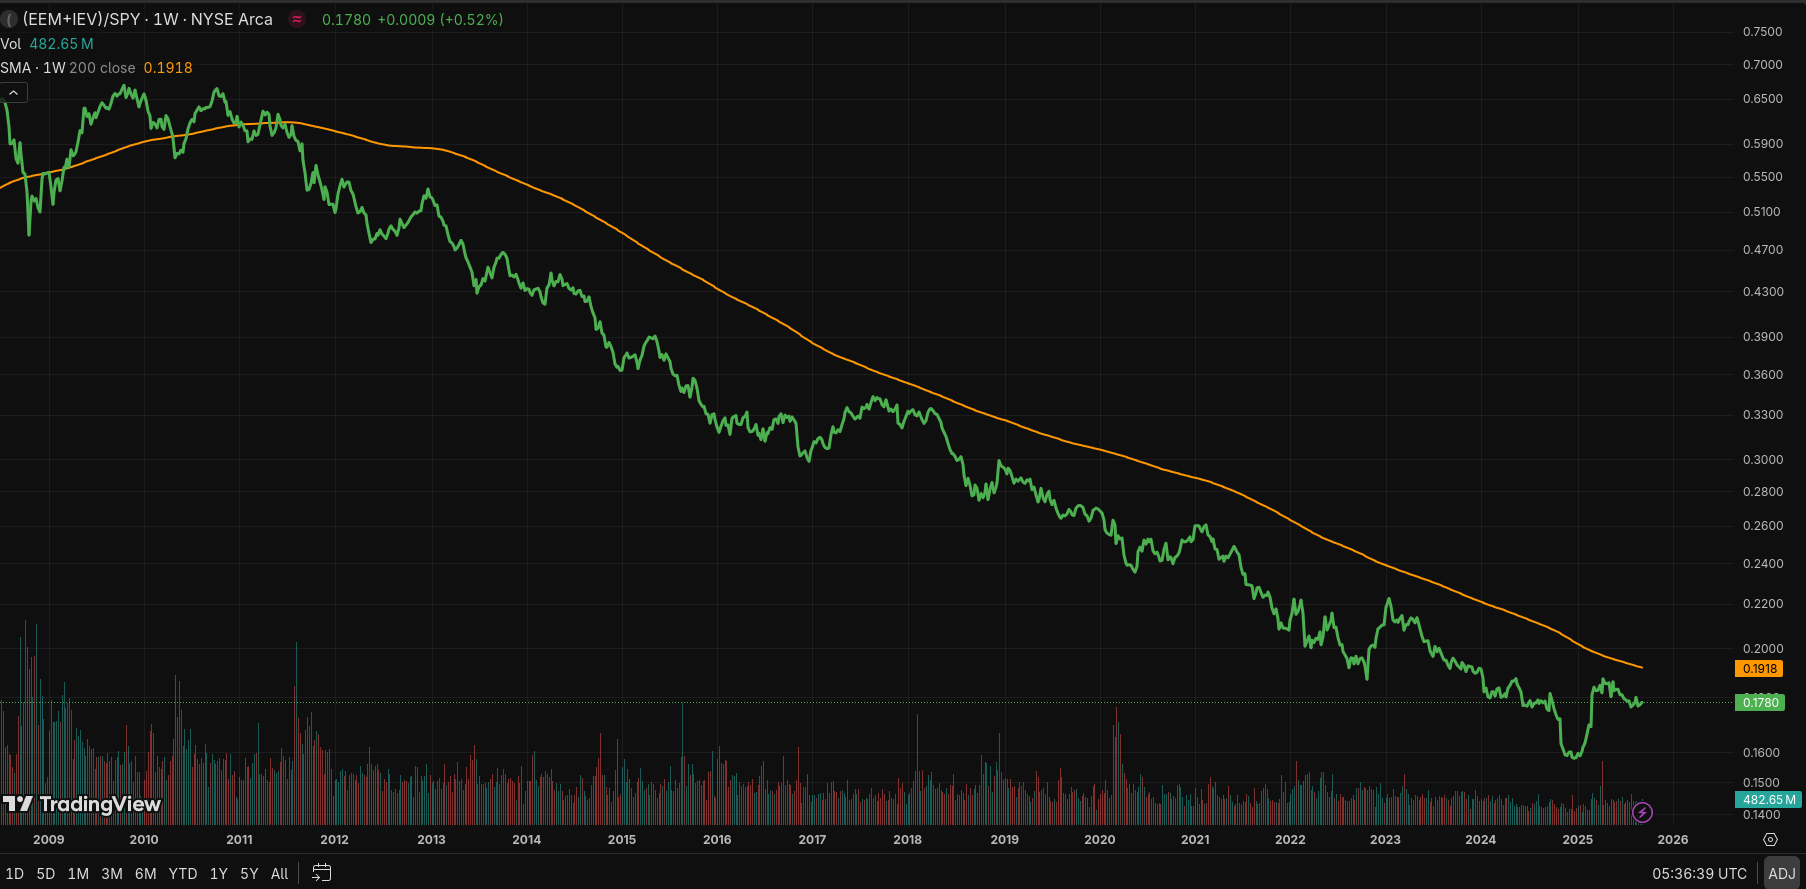
Task: Select 1M time range
Action: tap(78, 873)
